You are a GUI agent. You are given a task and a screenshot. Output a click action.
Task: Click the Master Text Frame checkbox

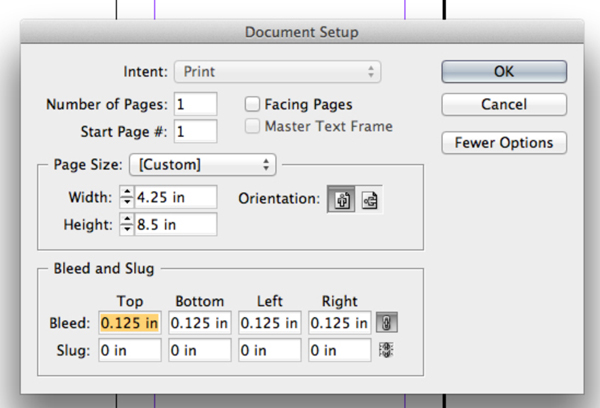pyautogui.click(x=252, y=126)
